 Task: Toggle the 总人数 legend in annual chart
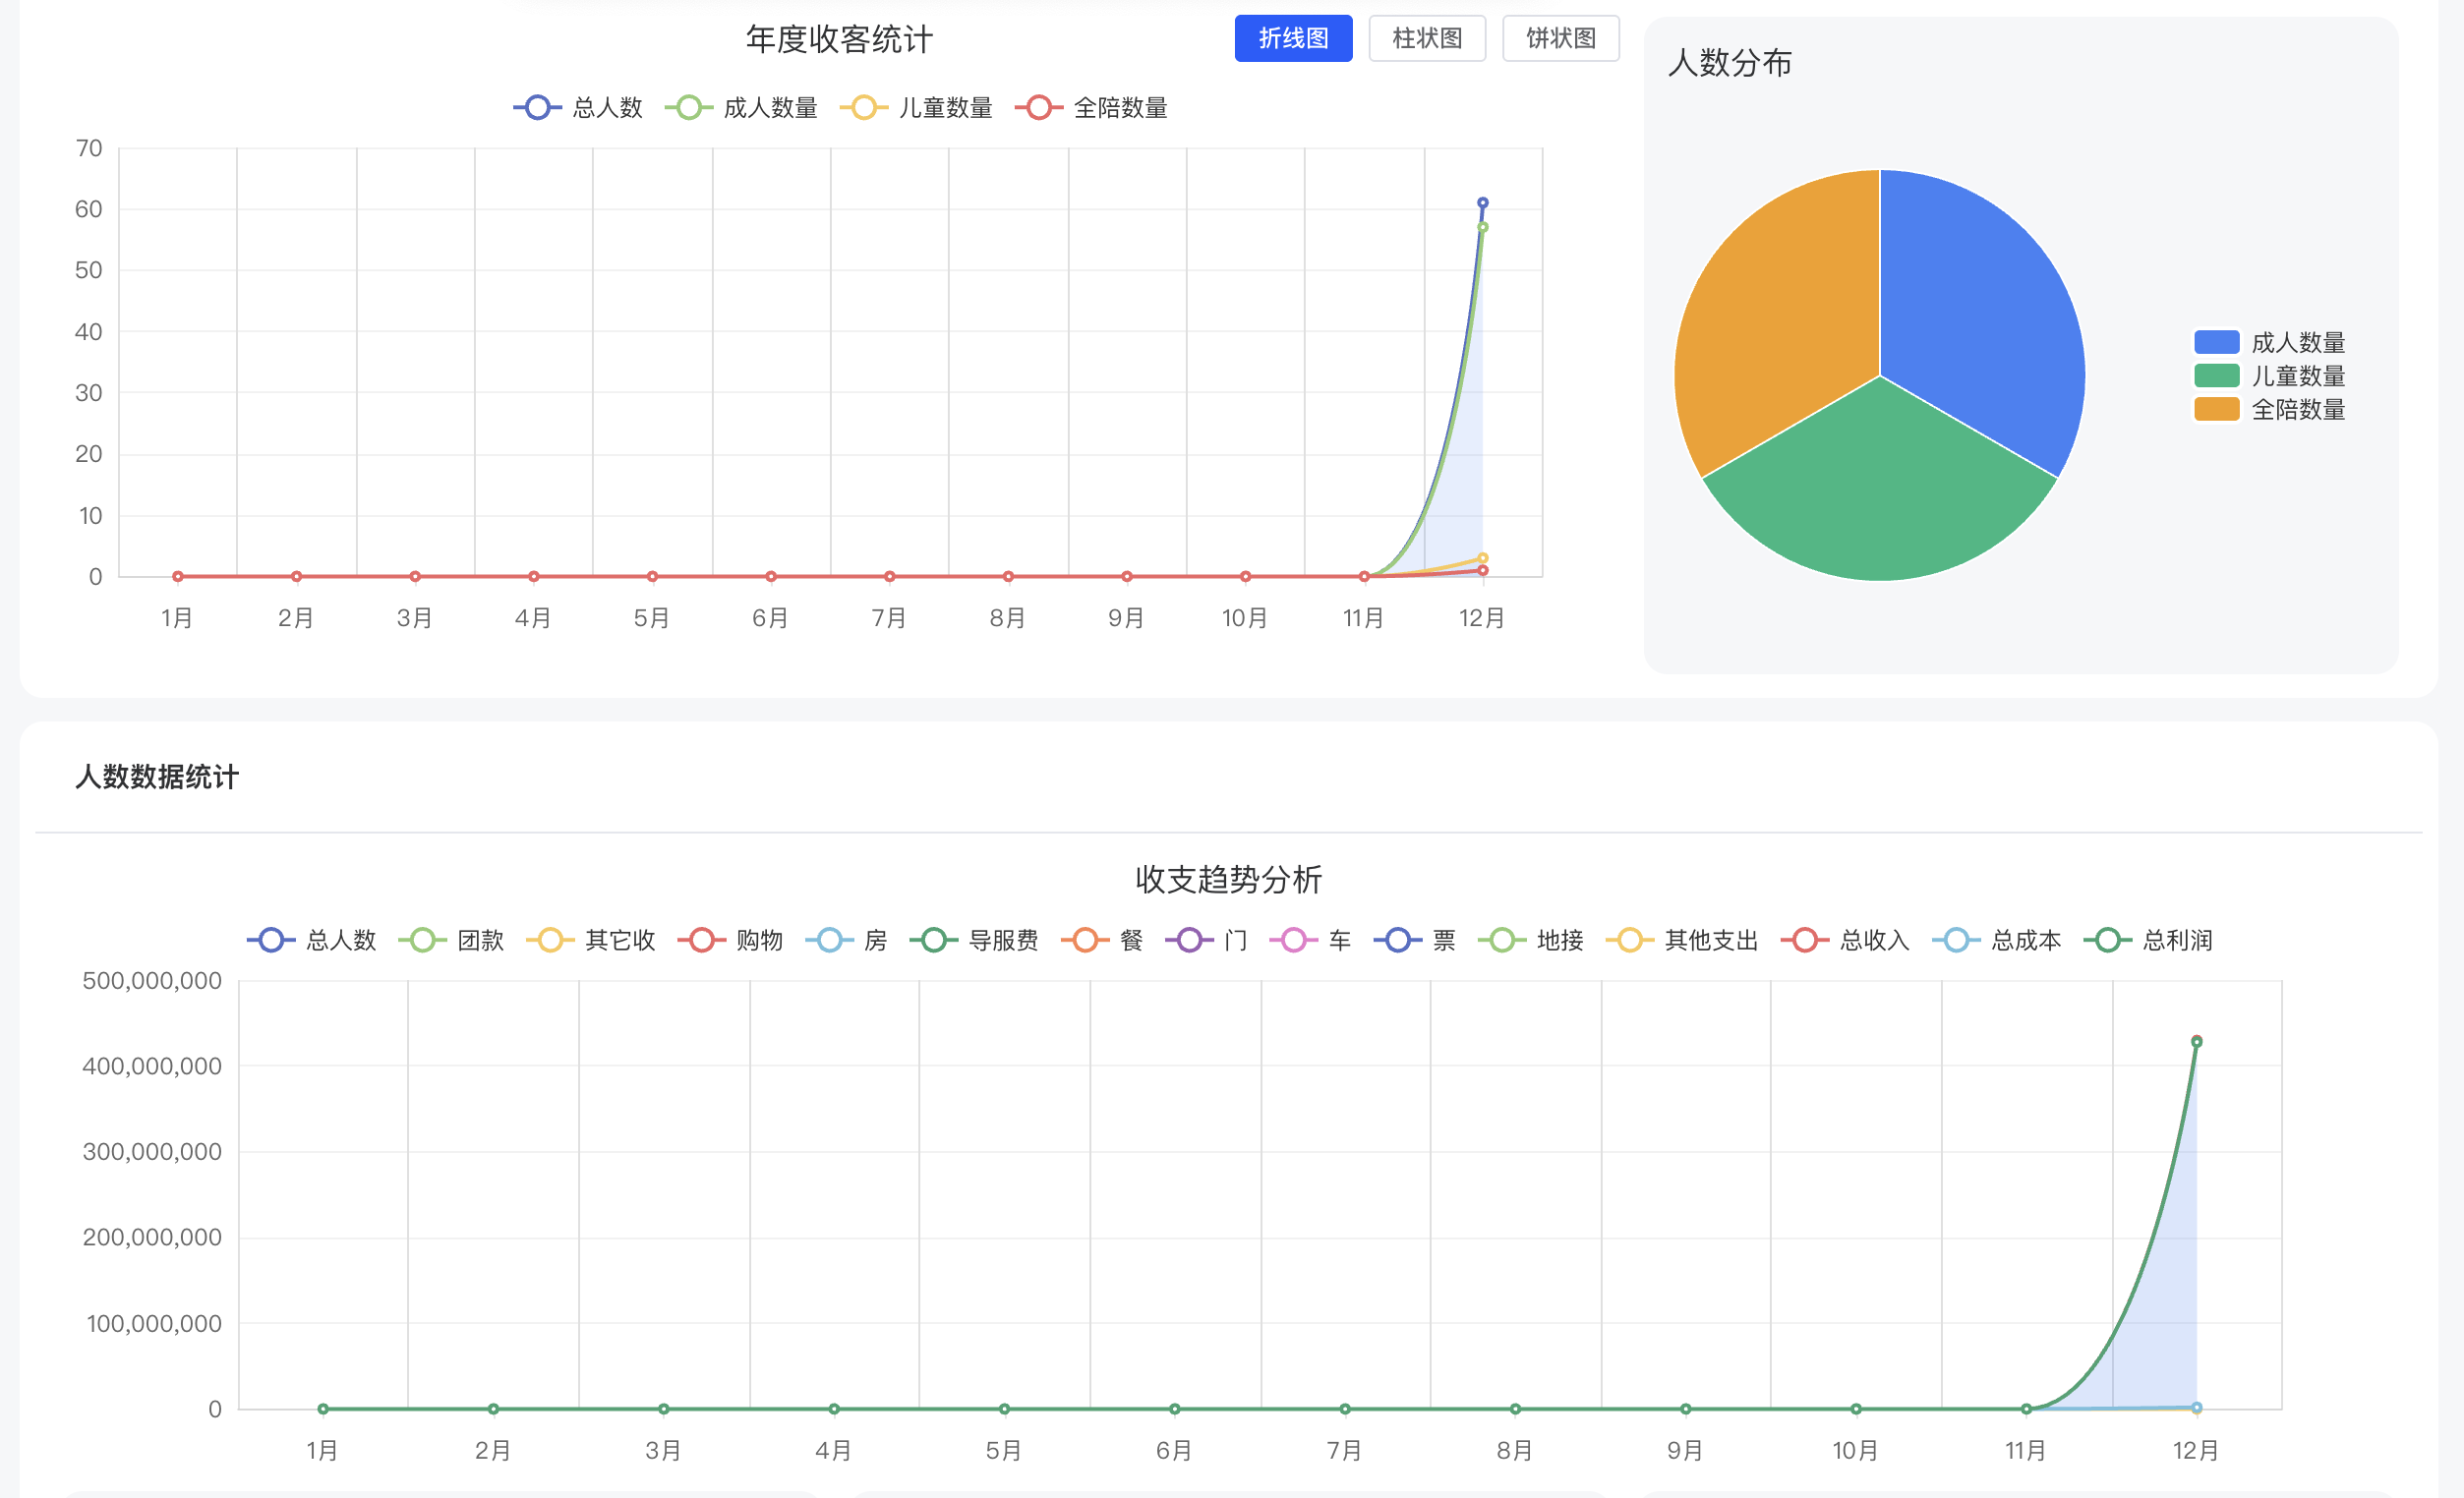[x=536, y=107]
